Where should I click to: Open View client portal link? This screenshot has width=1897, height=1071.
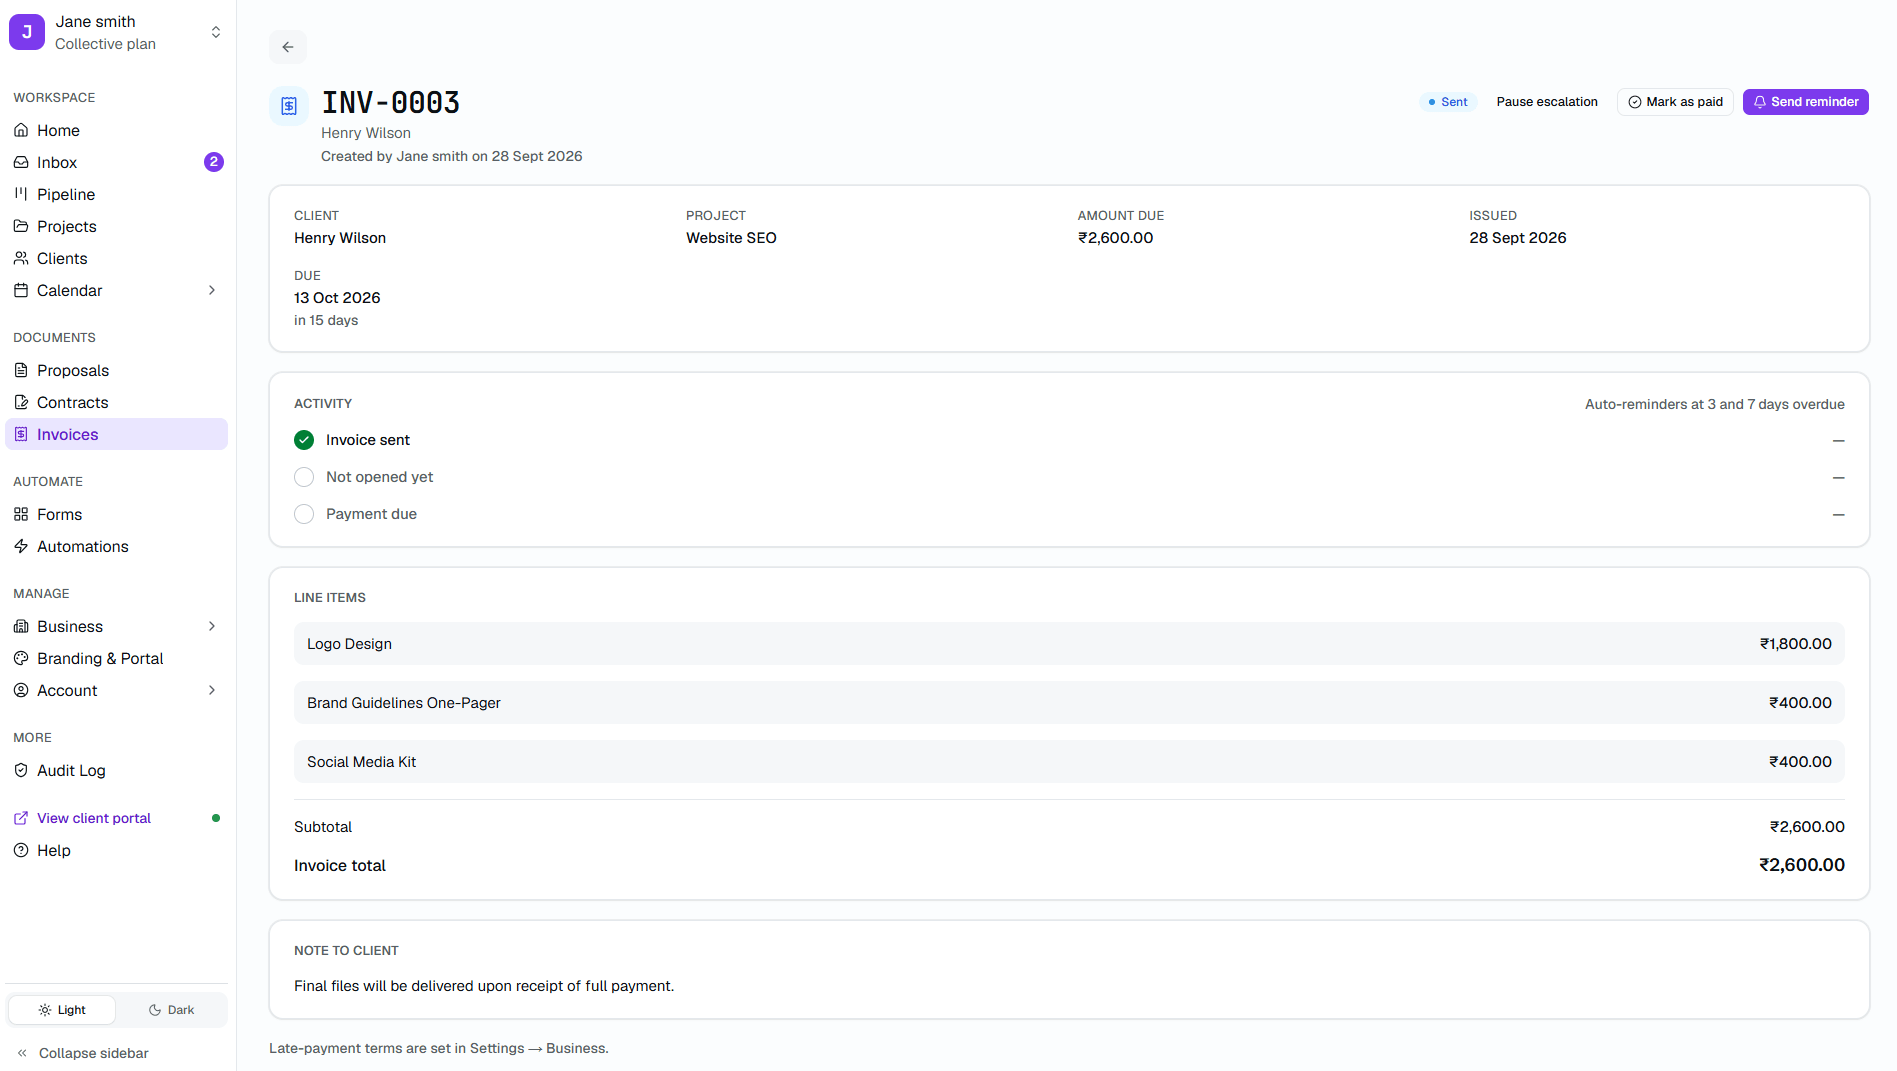(x=94, y=818)
